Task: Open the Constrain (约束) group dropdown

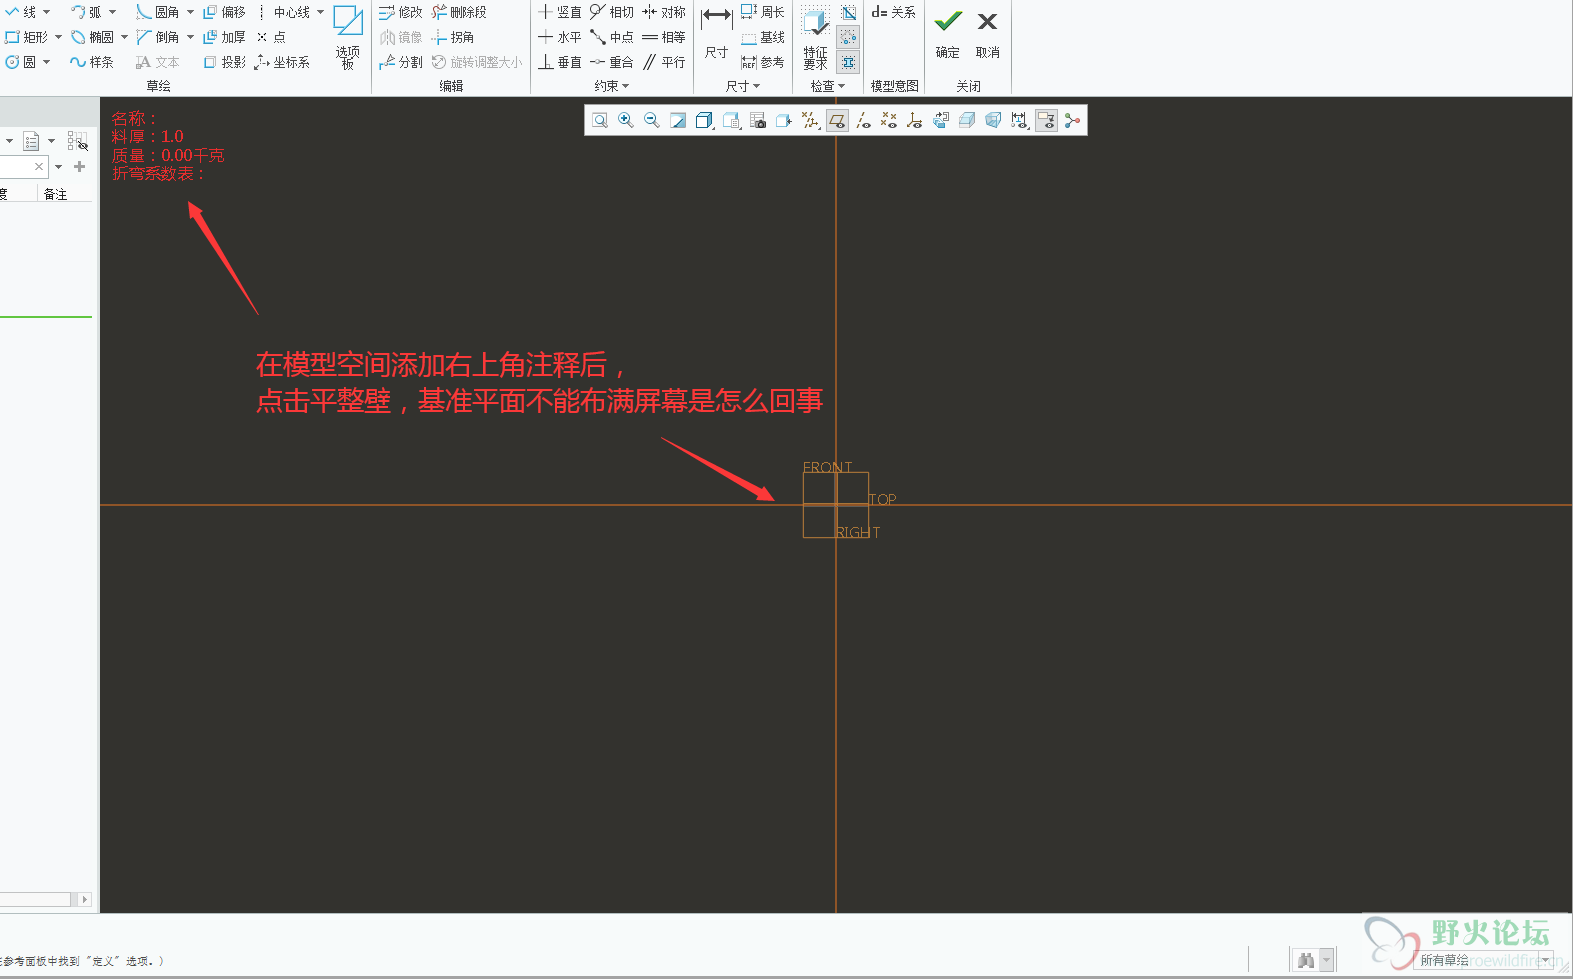Action: [612, 86]
